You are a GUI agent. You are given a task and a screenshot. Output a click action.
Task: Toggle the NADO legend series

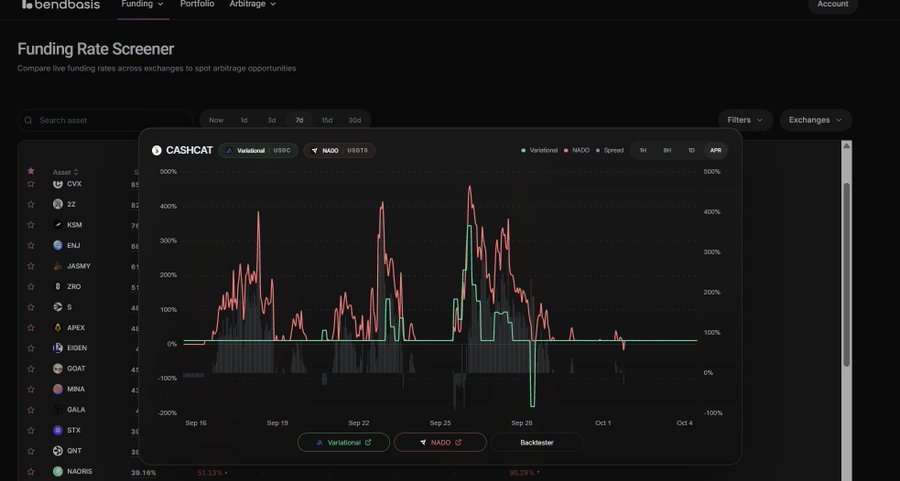click(x=577, y=150)
